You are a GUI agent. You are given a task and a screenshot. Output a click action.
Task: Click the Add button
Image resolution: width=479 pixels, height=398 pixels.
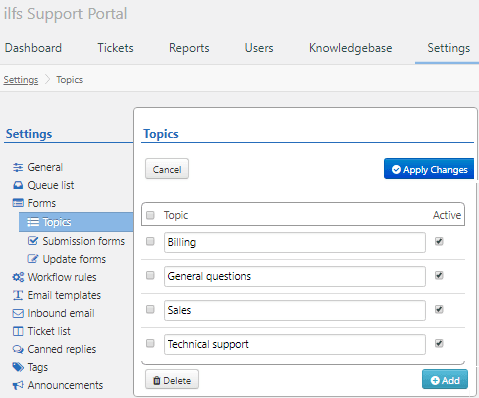click(445, 379)
